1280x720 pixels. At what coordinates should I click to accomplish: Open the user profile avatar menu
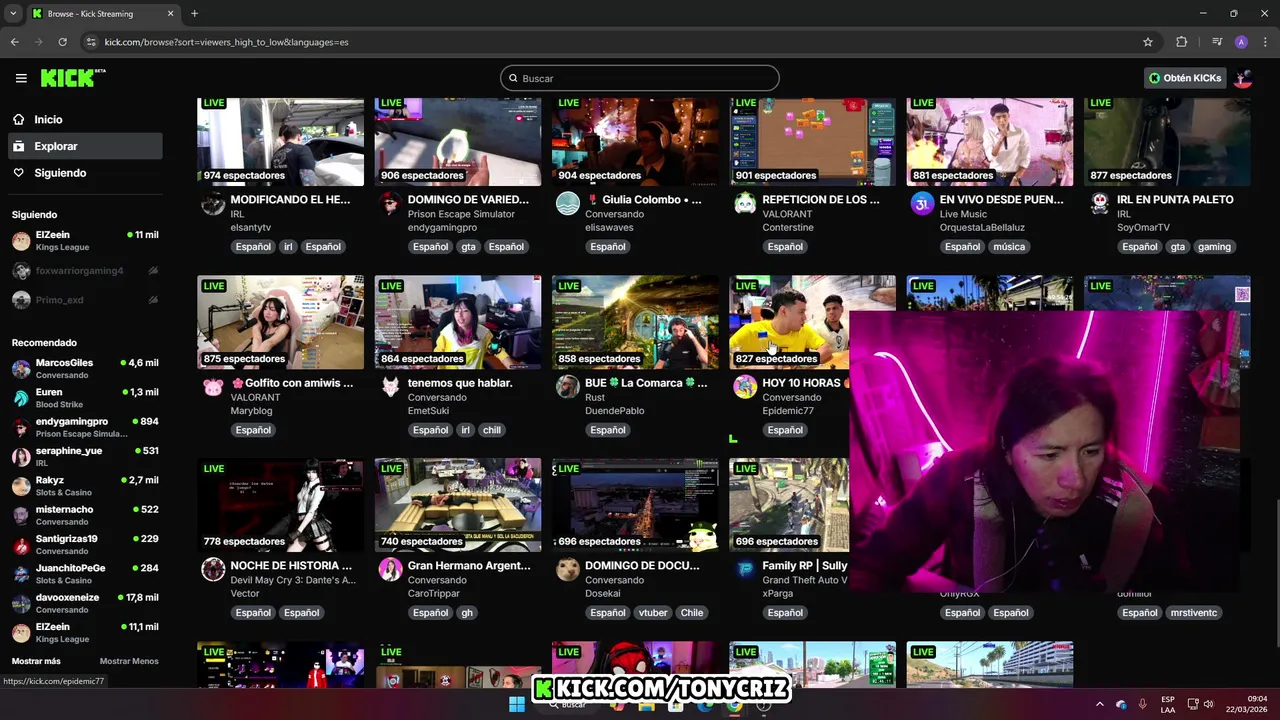pyautogui.click(x=1243, y=78)
